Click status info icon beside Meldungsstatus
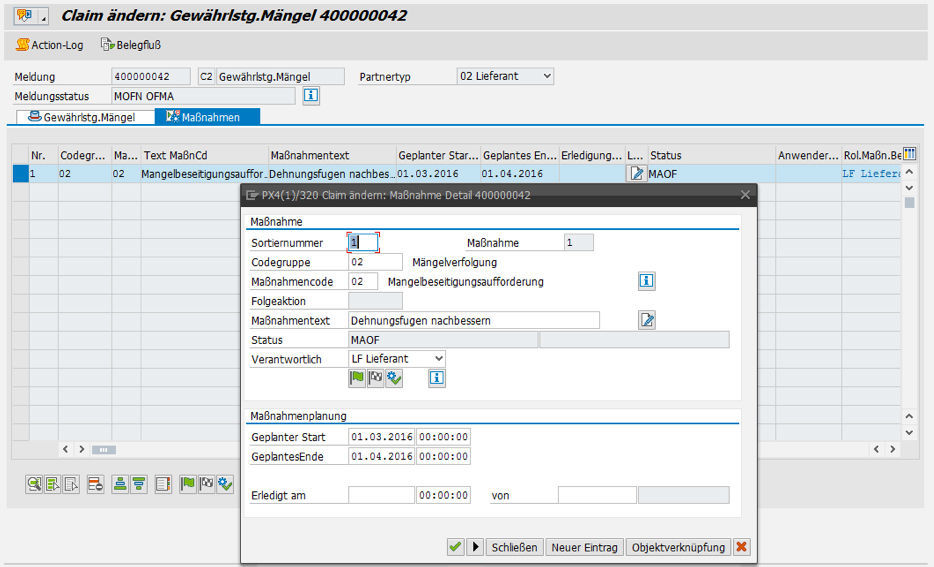934x567 pixels. pyautogui.click(x=310, y=96)
